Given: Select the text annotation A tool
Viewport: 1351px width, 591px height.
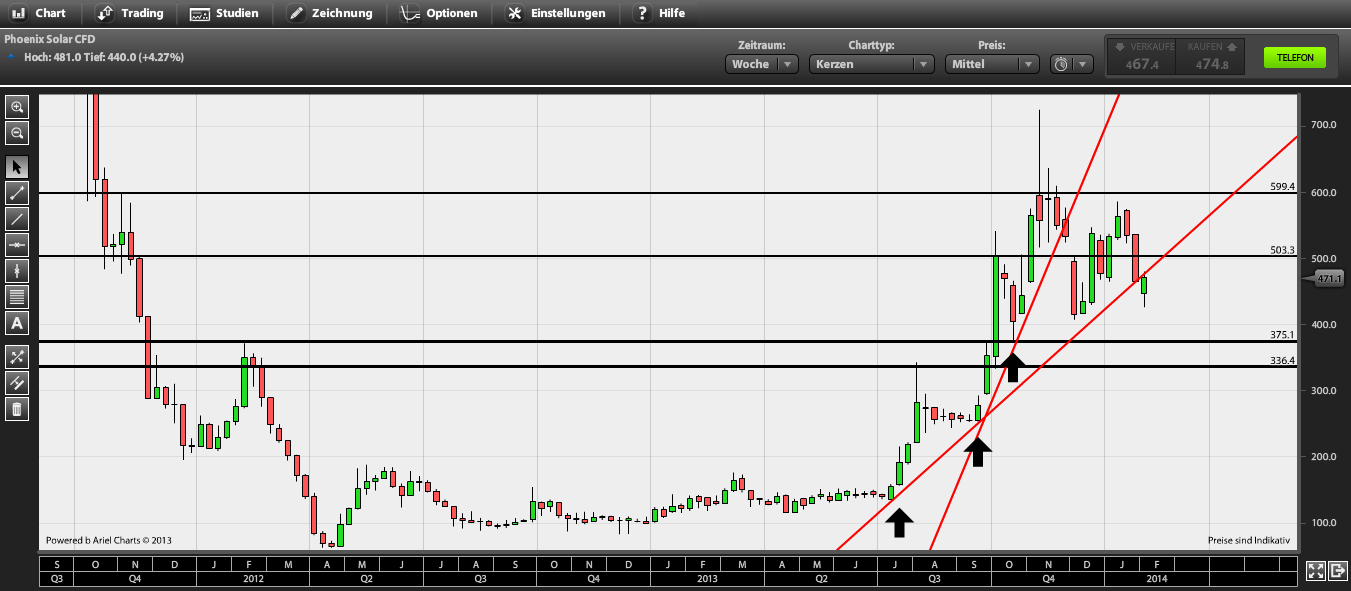Looking at the screenshot, I should pyautogui.click(x=17, y=323).
